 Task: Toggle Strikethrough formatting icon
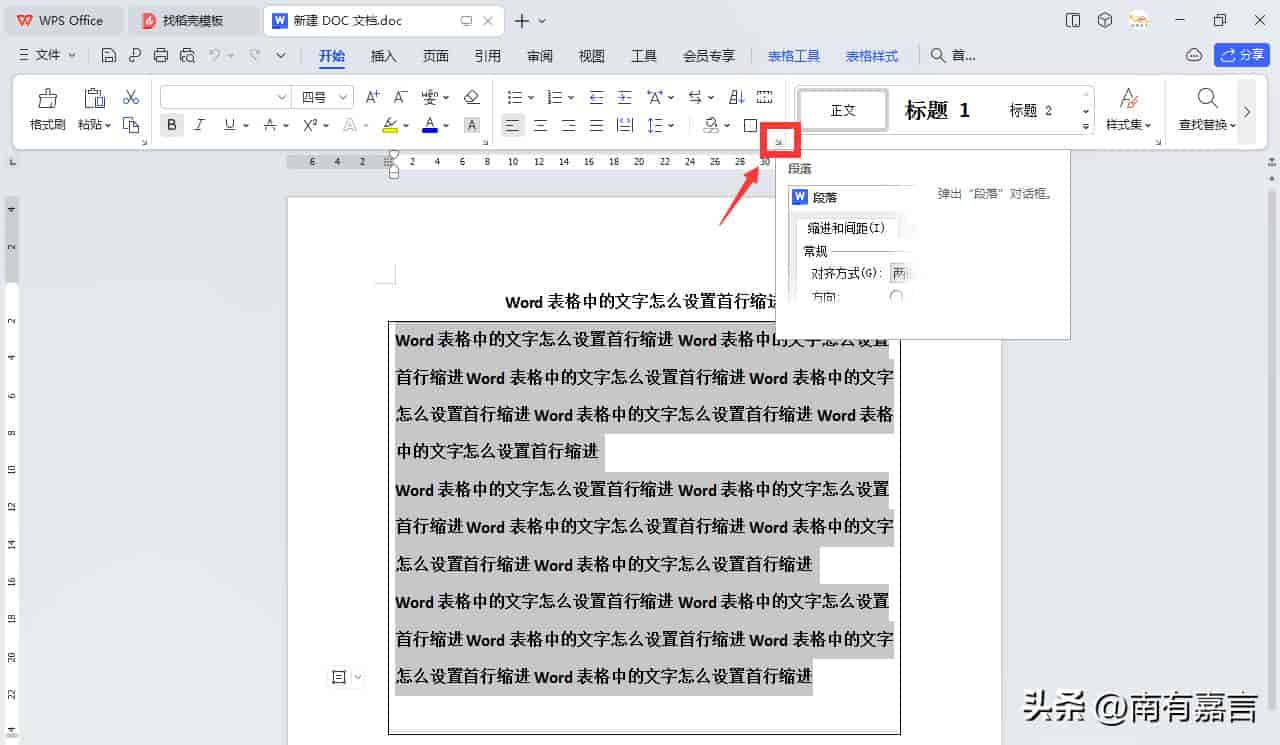(270, 125)
